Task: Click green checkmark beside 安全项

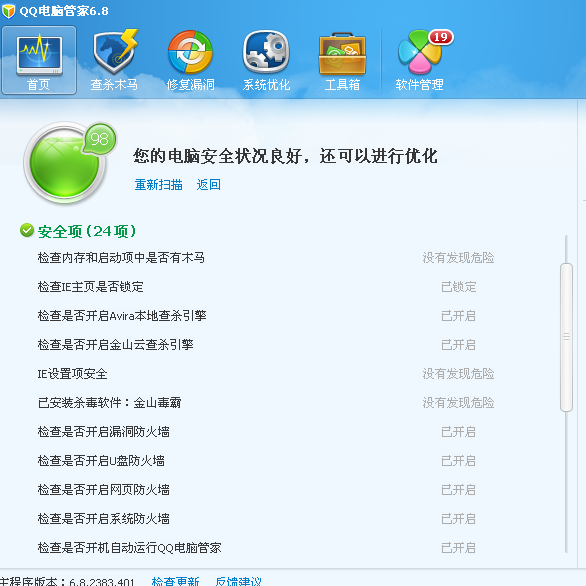Action: click(27, 230)
